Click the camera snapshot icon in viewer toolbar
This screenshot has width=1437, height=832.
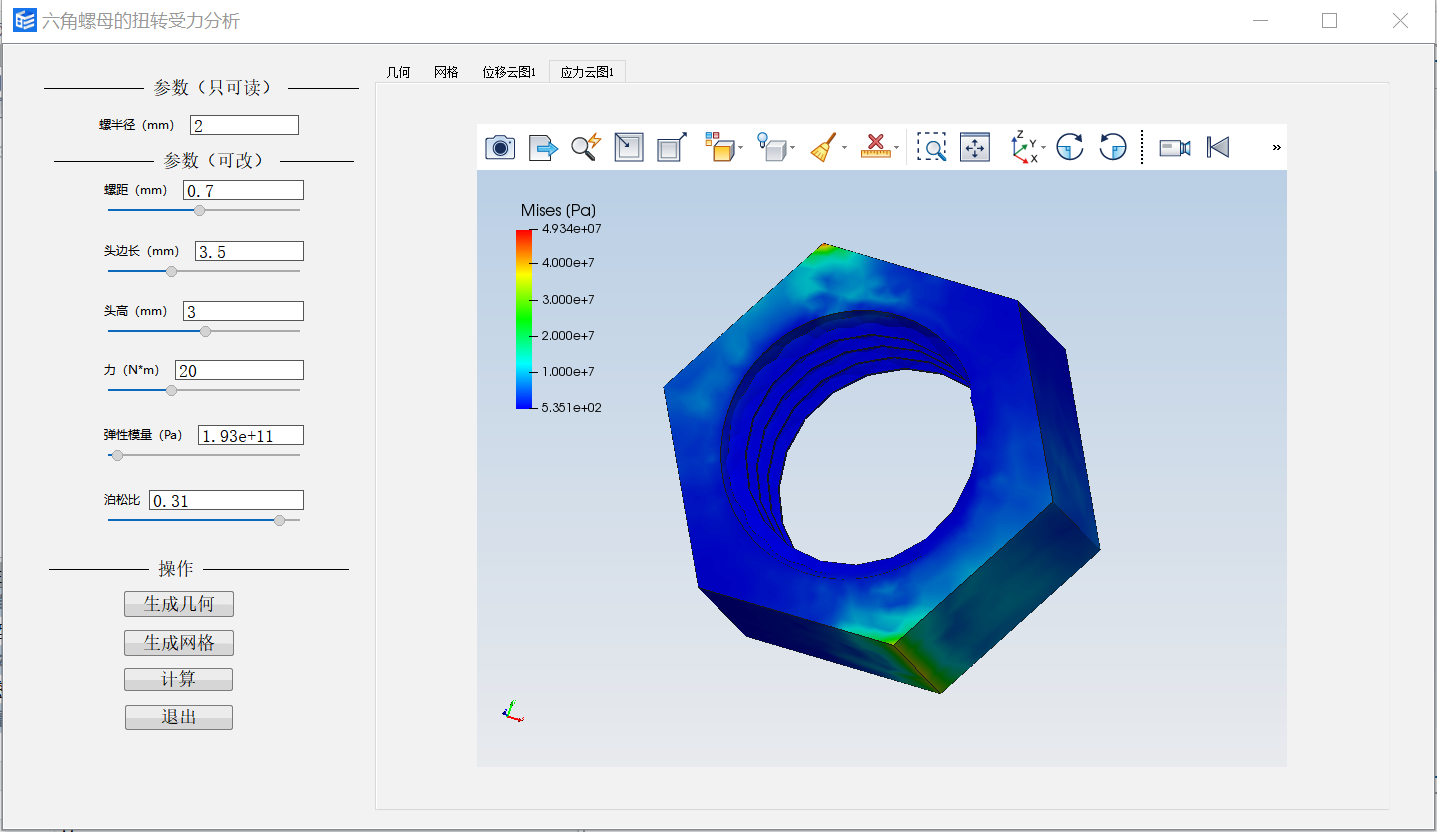tap(500, 148)
